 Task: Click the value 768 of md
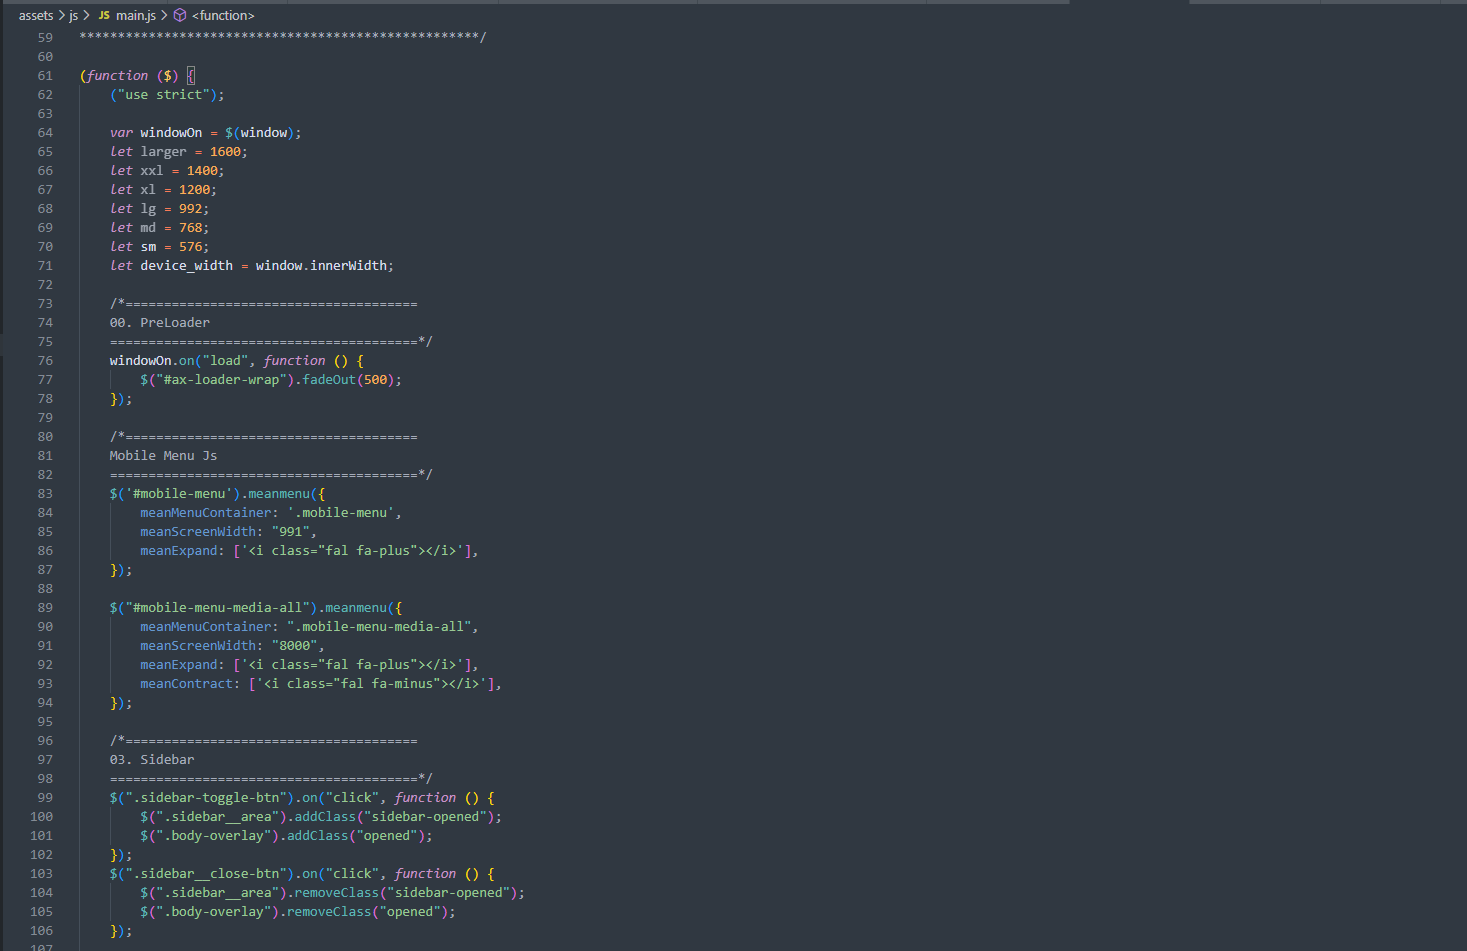tap(190, 228)
